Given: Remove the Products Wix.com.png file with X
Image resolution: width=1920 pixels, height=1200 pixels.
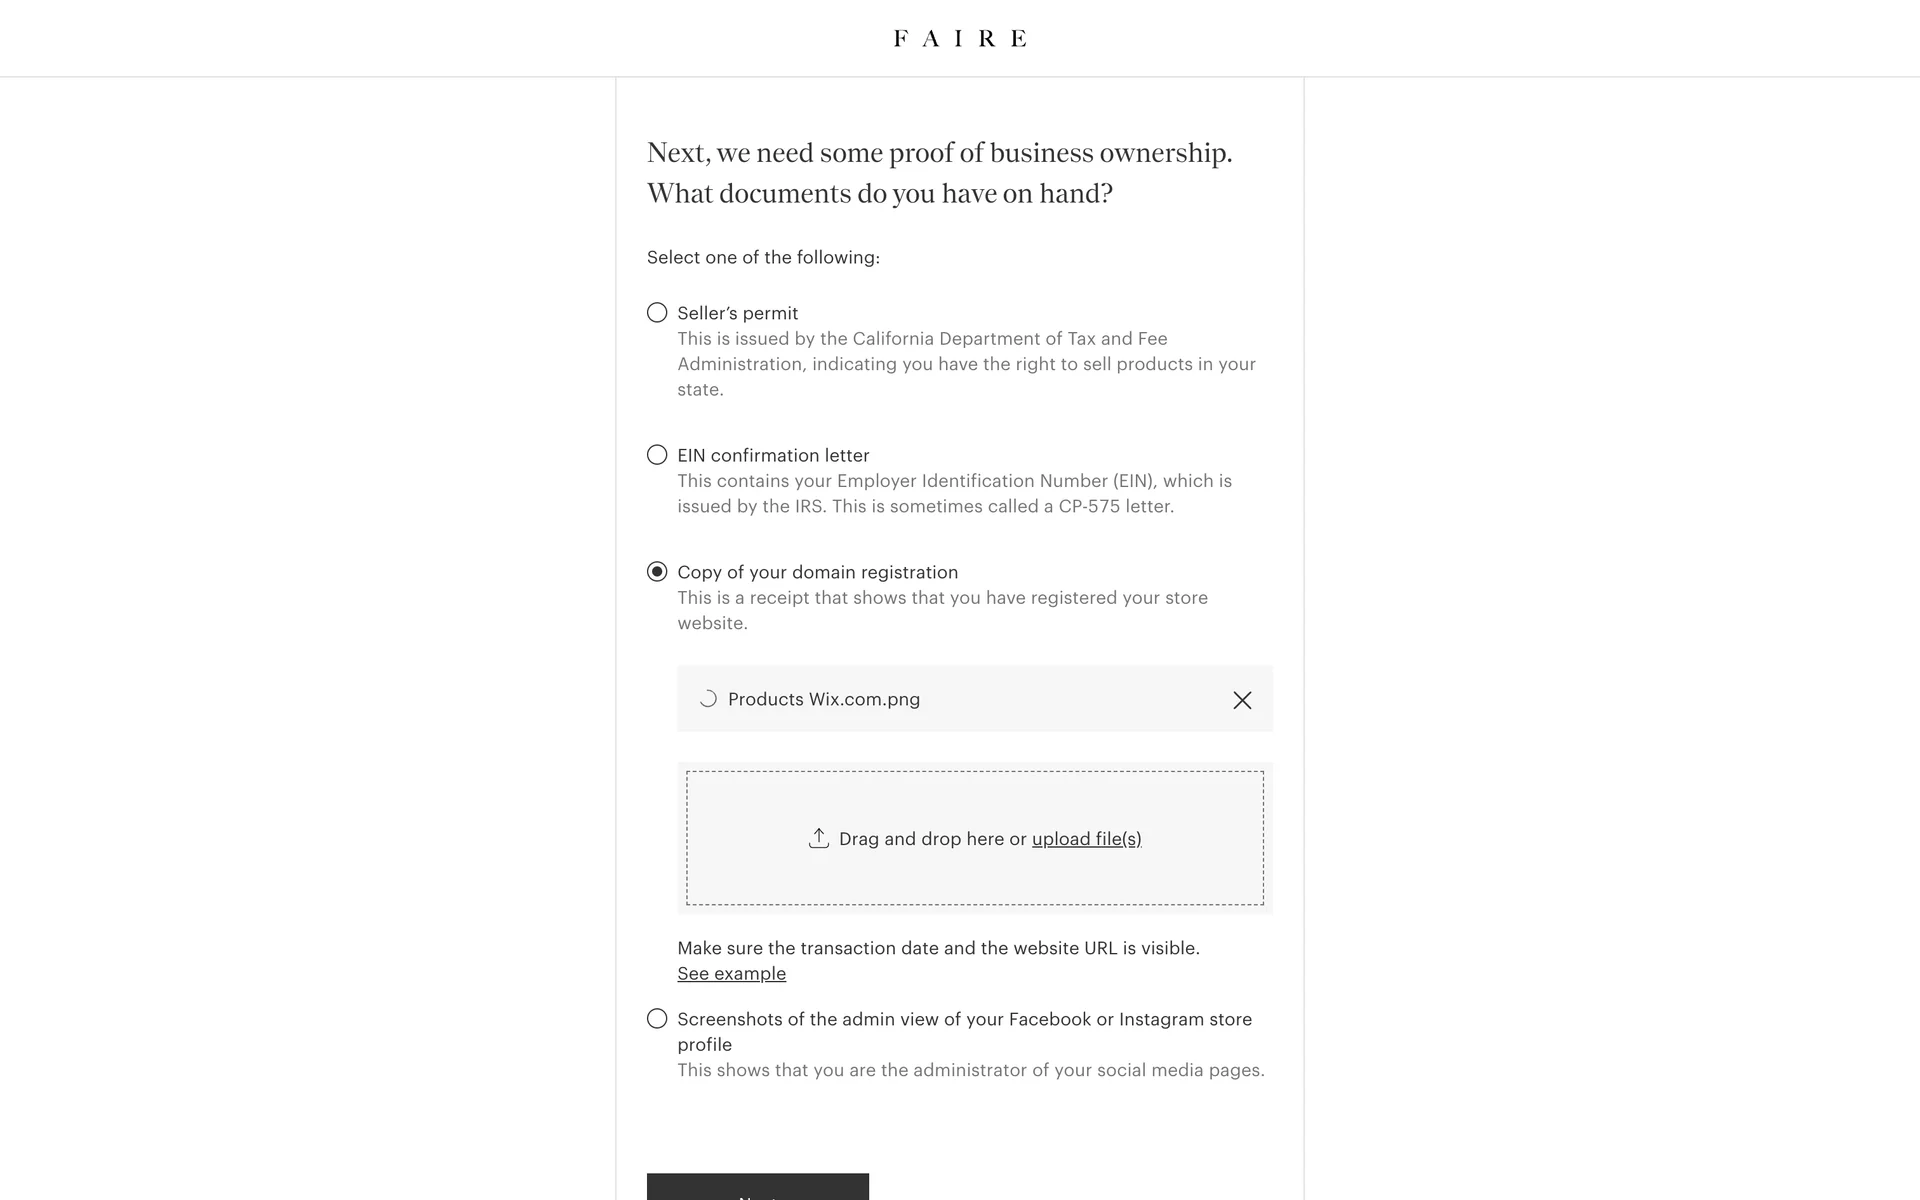Looking at the screenshot, I should 1242,700.
